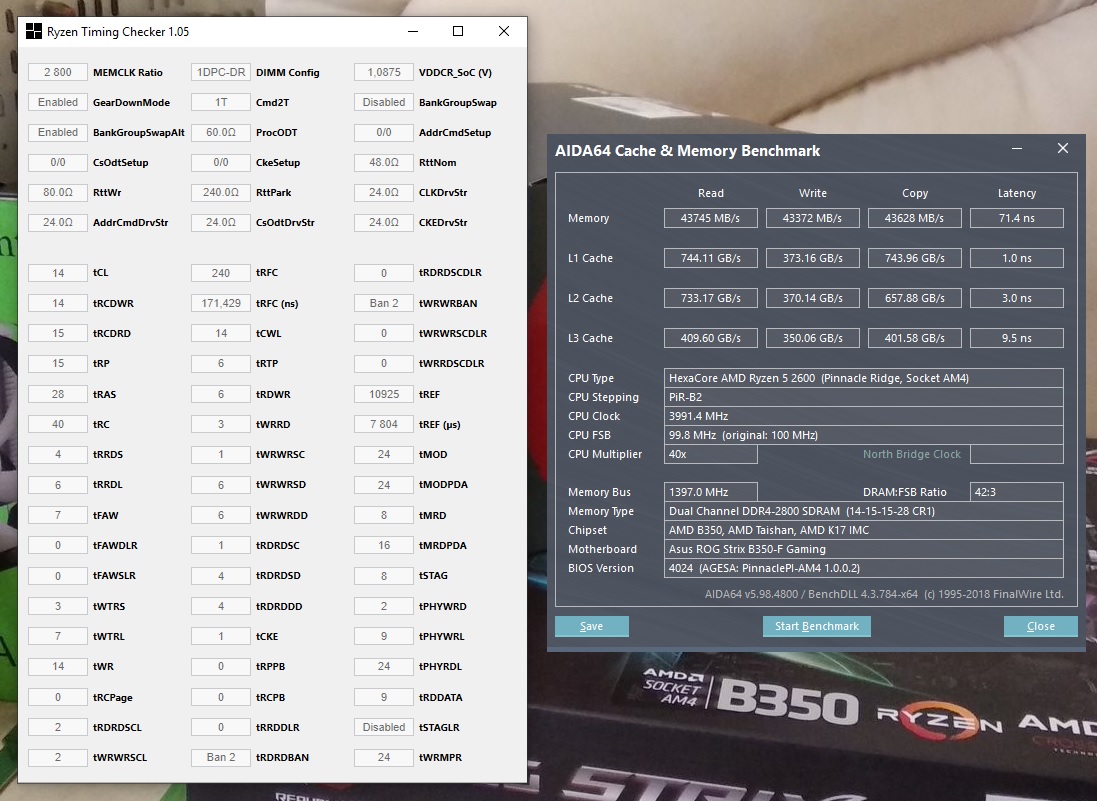Viewport: 1097px width, 801px height.
Task: Maximize the Ryzen Timing Checker window
Action: [458, 31]
